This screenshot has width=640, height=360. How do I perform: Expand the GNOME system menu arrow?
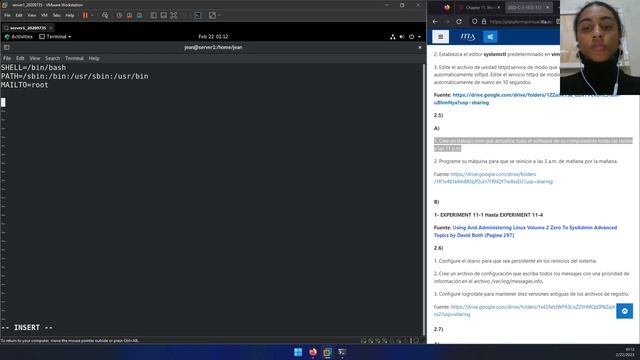(x=419, y=37)
